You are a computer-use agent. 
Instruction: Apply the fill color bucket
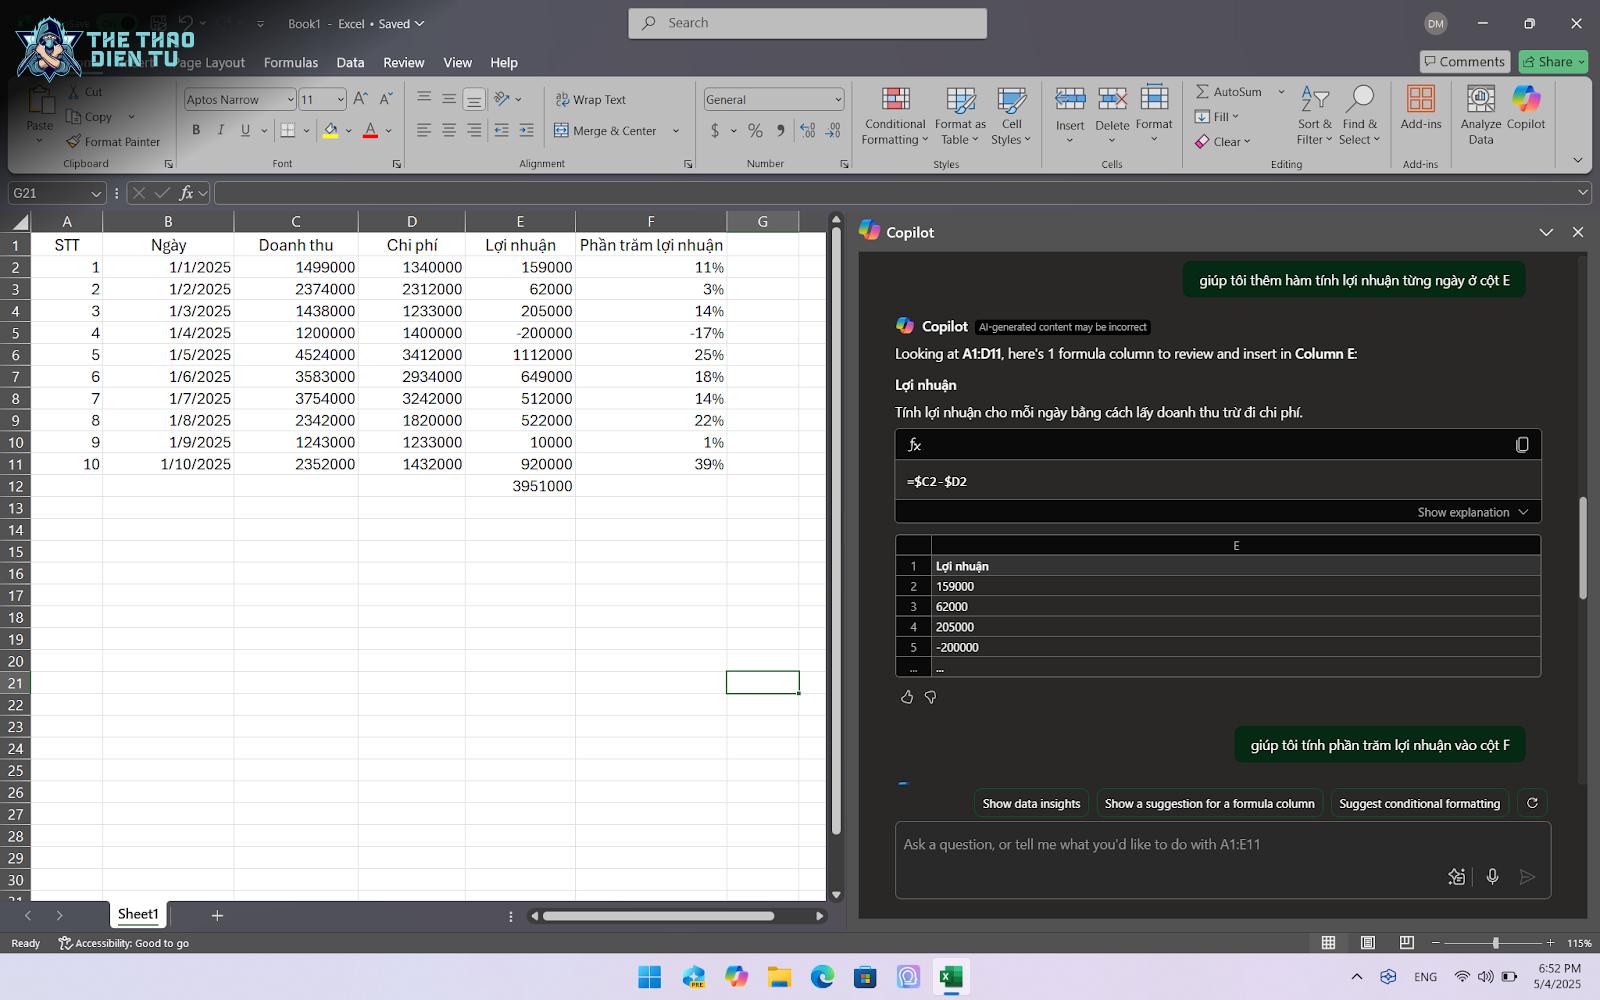pos(330,130)
